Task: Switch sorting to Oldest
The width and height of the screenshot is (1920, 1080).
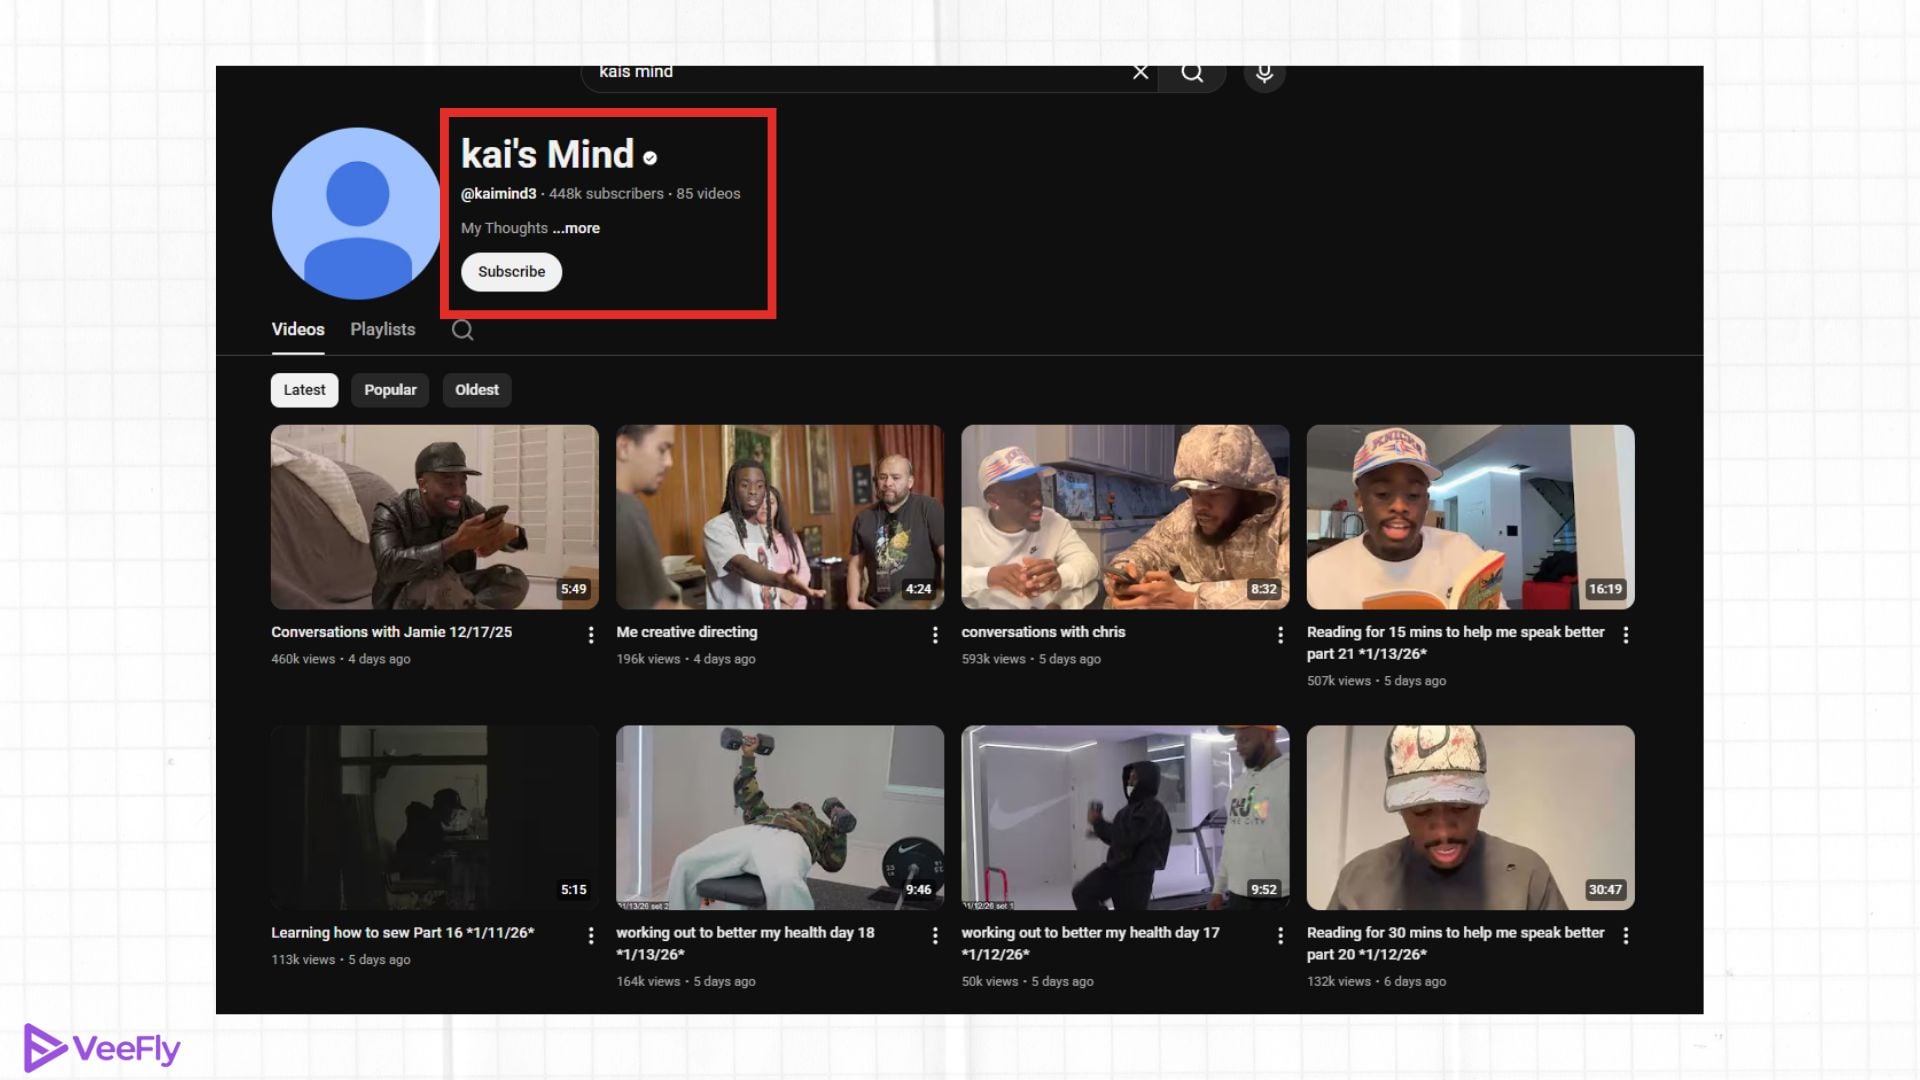Action: (476, 390)
